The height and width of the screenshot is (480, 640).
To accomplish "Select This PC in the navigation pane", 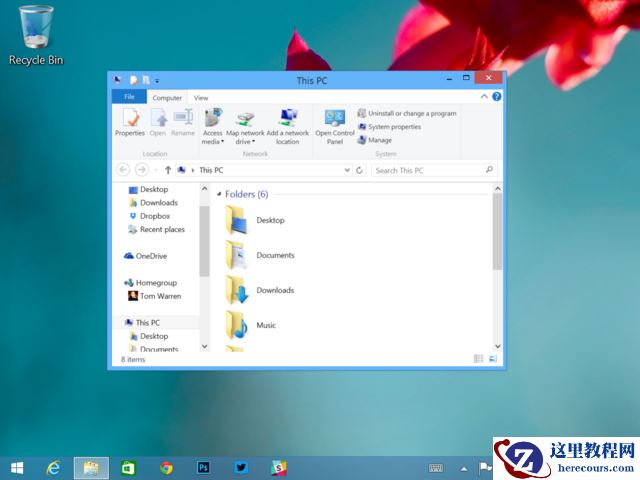I will click(x=142, y=322).
